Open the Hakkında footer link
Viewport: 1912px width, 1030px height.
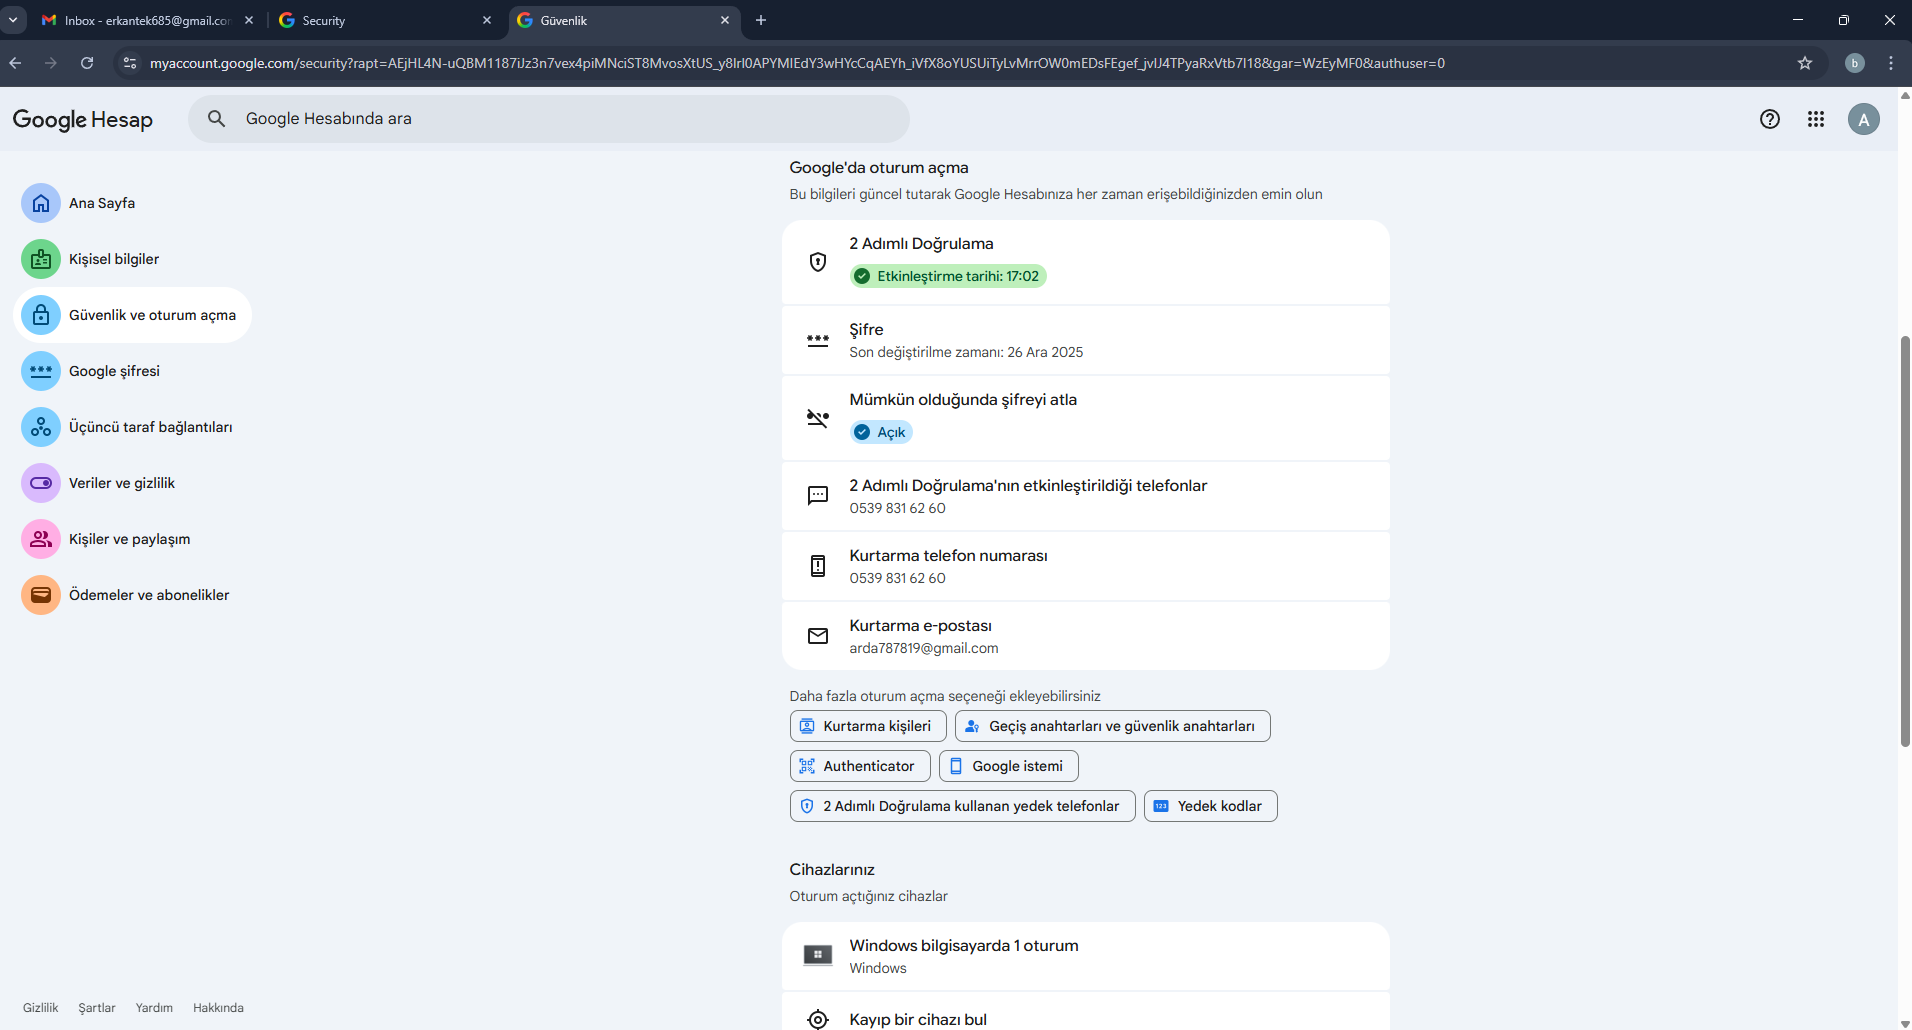coord(218,1008)
